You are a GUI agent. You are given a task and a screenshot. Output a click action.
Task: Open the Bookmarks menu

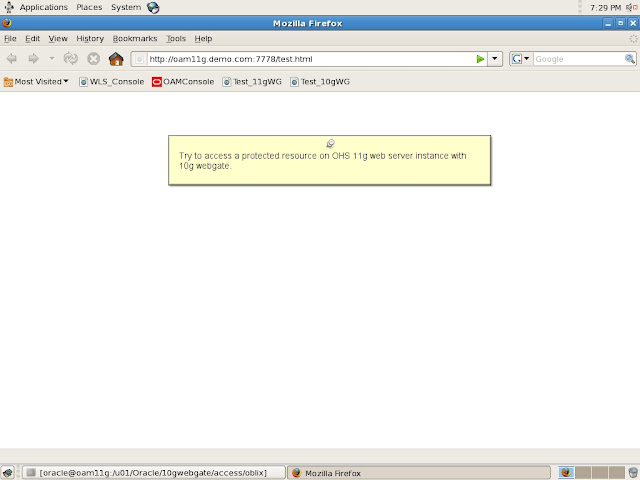pos(135,38)
